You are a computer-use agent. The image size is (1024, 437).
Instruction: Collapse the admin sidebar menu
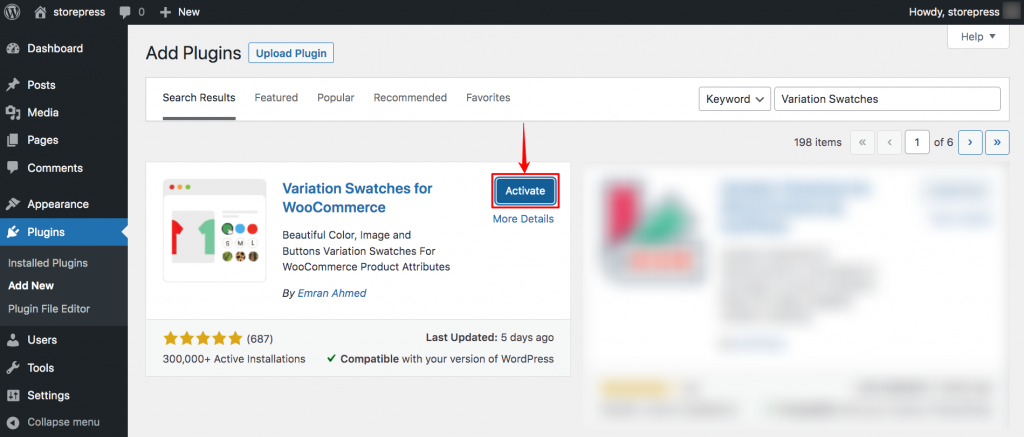62,421
